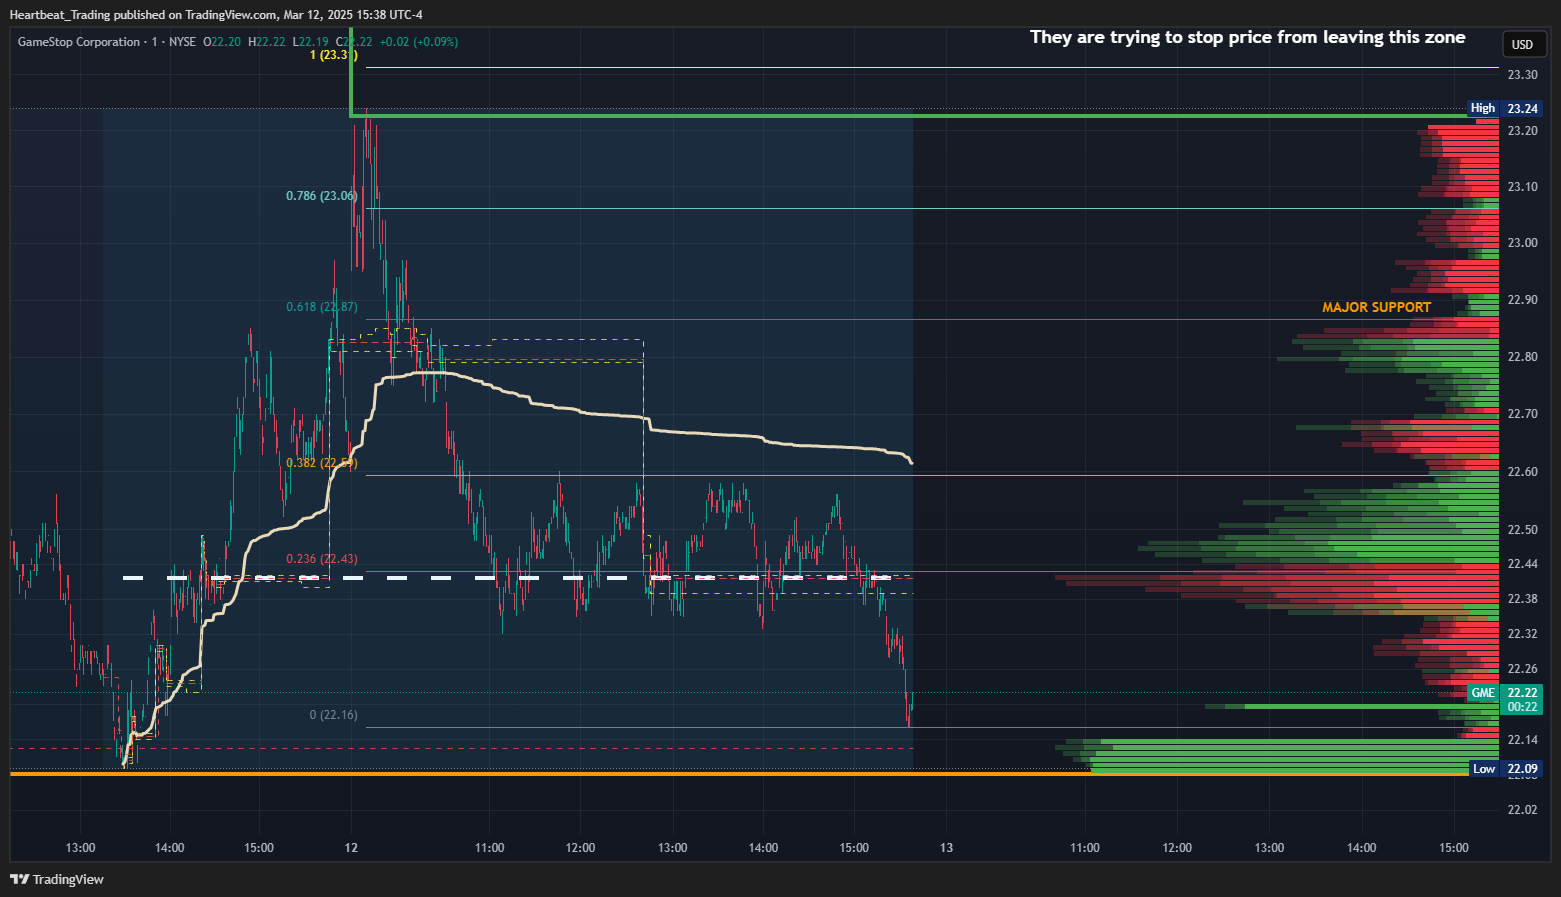Viewport: 1561px width, 897px height.
Task: Select the Low 22.09 price label
Action: [1506, 769]
